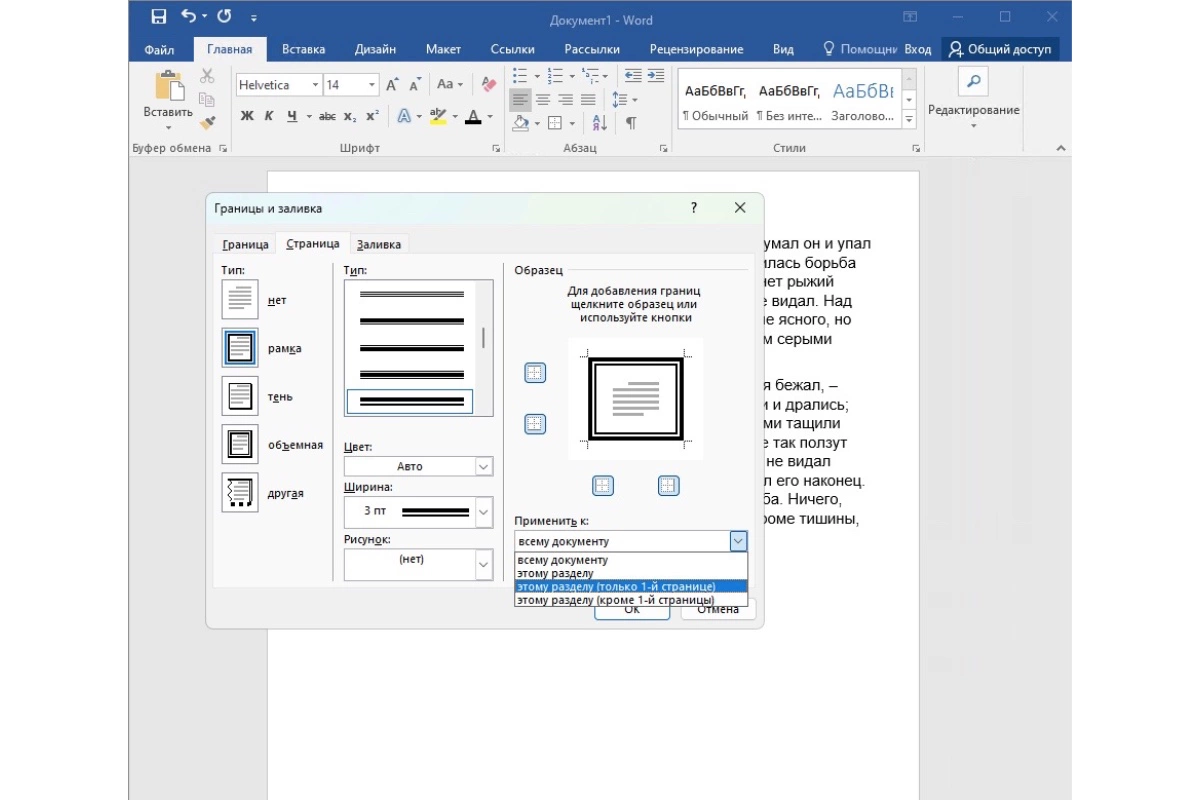Redo the last action
The height and width of the screenshot is (800, 1200).
(x=224, y=17)
